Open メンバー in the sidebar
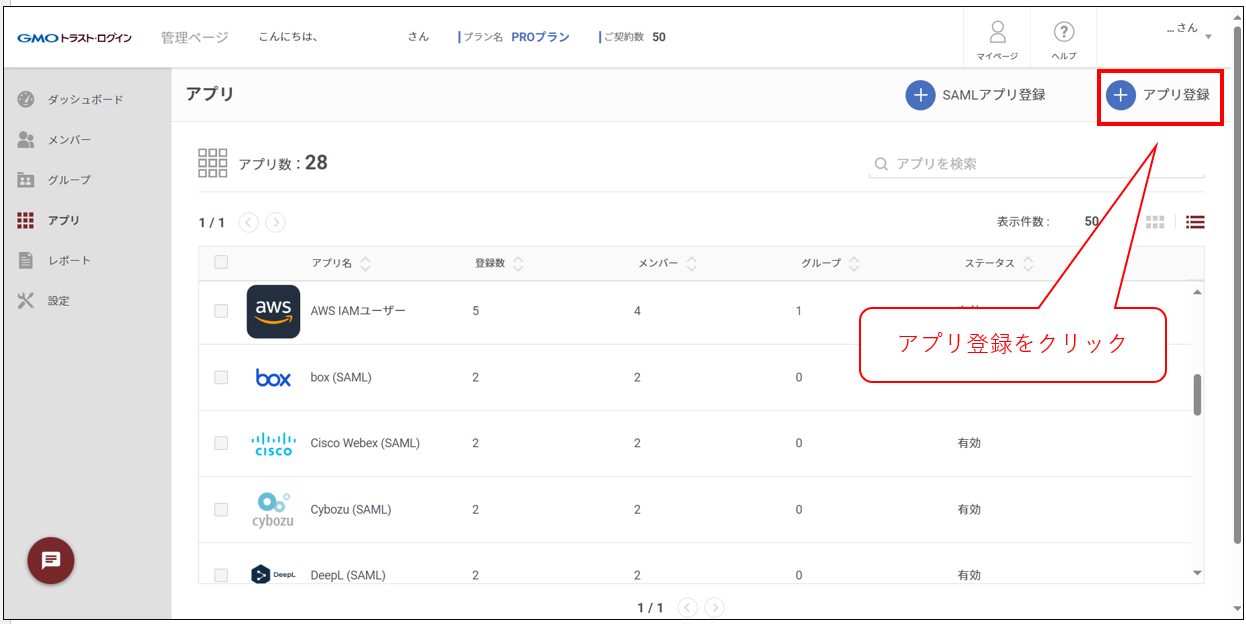 coord(69,140)
